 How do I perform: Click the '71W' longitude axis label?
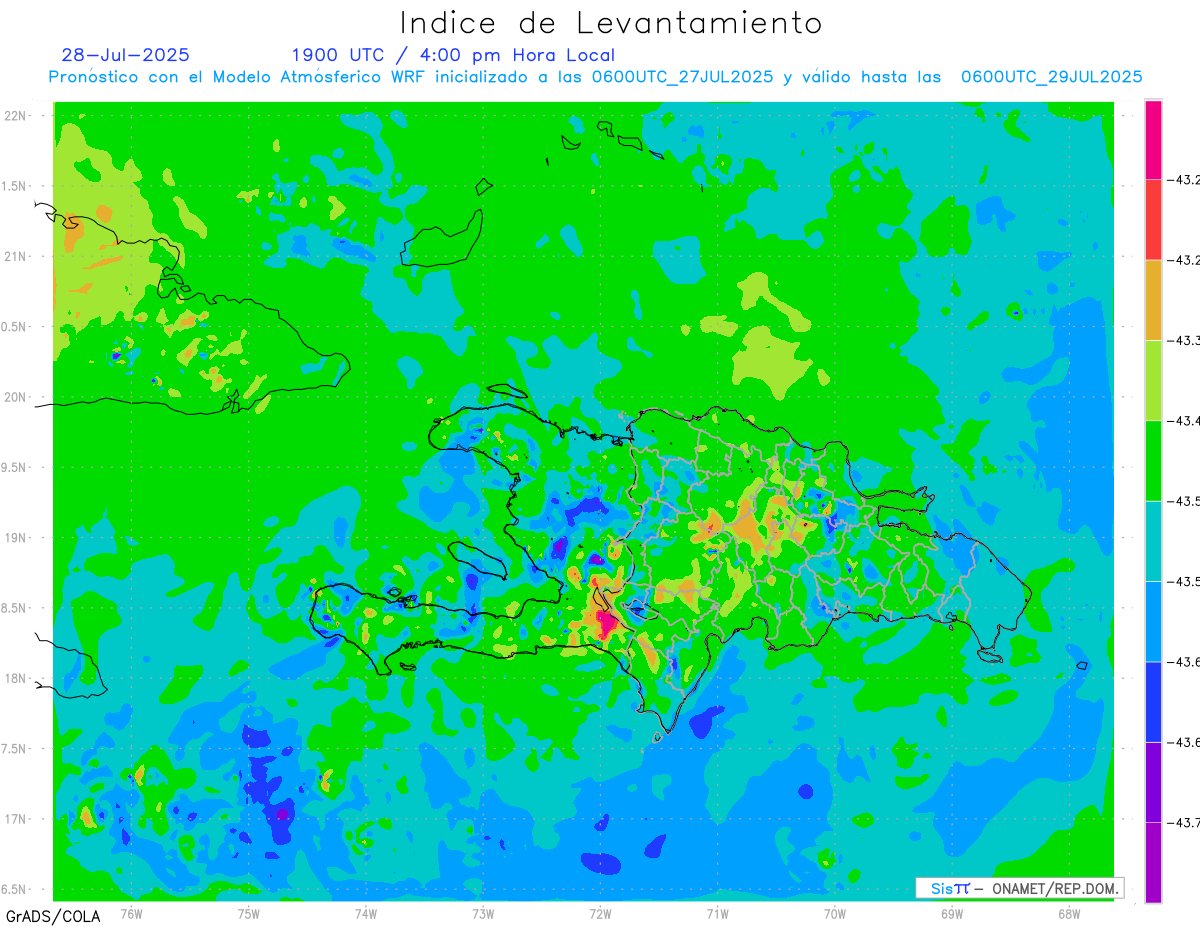(717, 913)
